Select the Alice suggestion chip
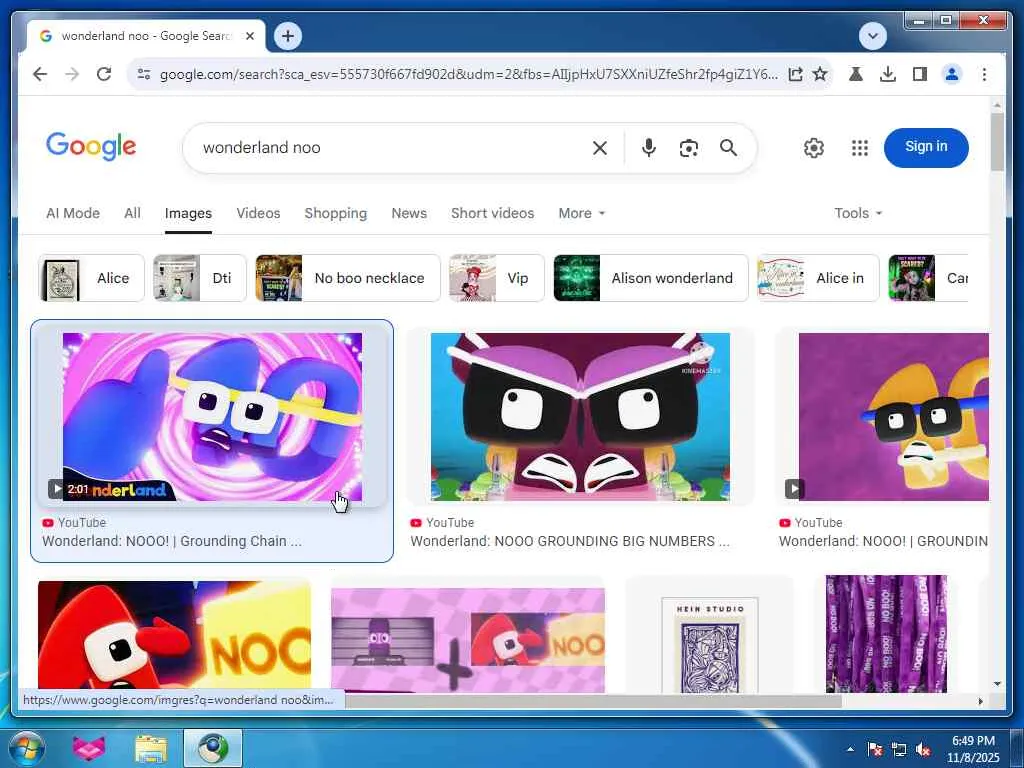Image resolution: width=1024 pixels, height=768 pixels. [91, 278]
